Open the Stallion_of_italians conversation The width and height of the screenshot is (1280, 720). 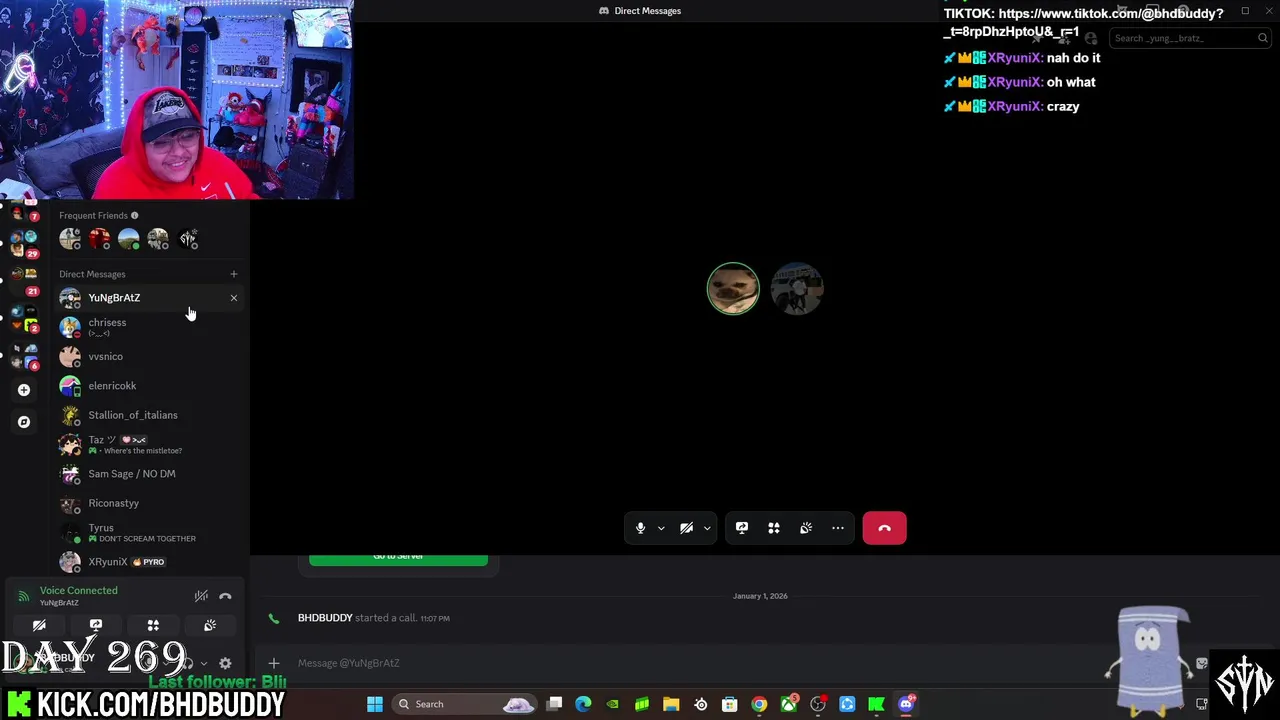pyautogui.click(x=150, y=415)
